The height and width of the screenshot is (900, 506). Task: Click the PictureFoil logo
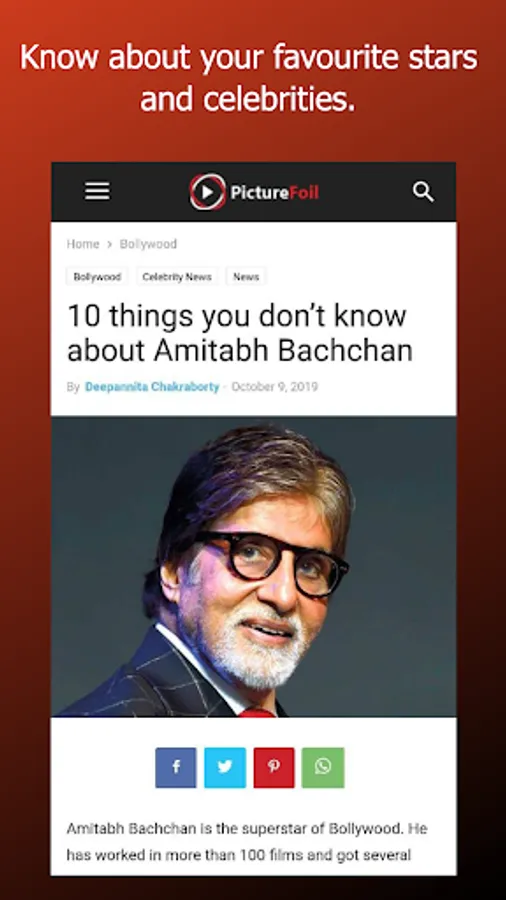pos(254,192)
